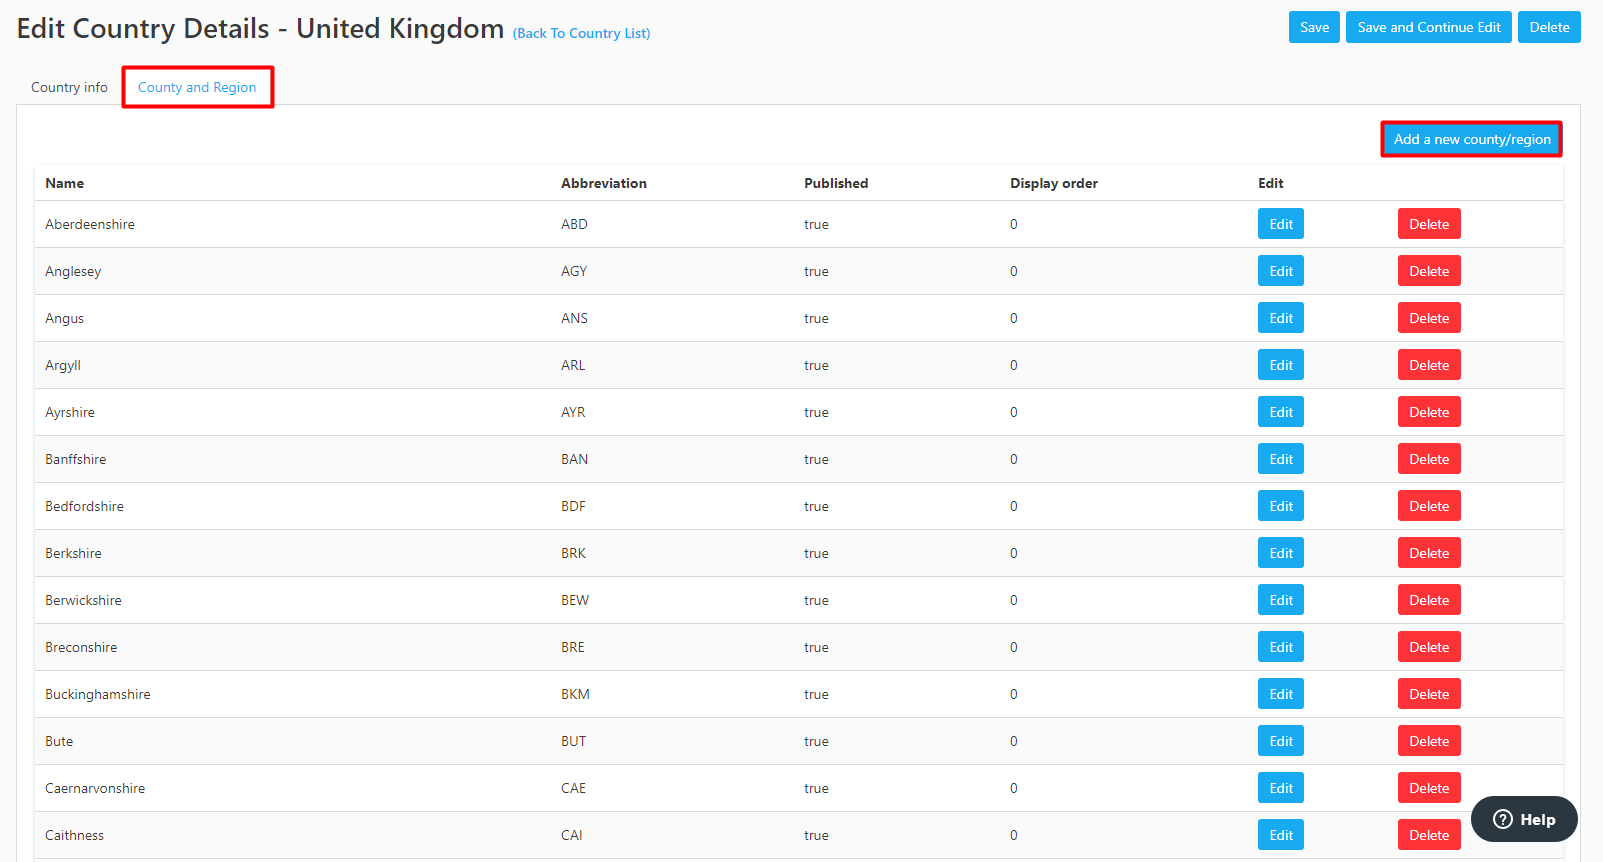1603x862 pixels.
Task: Open the County and Region tab
Action: coord(197,87)
